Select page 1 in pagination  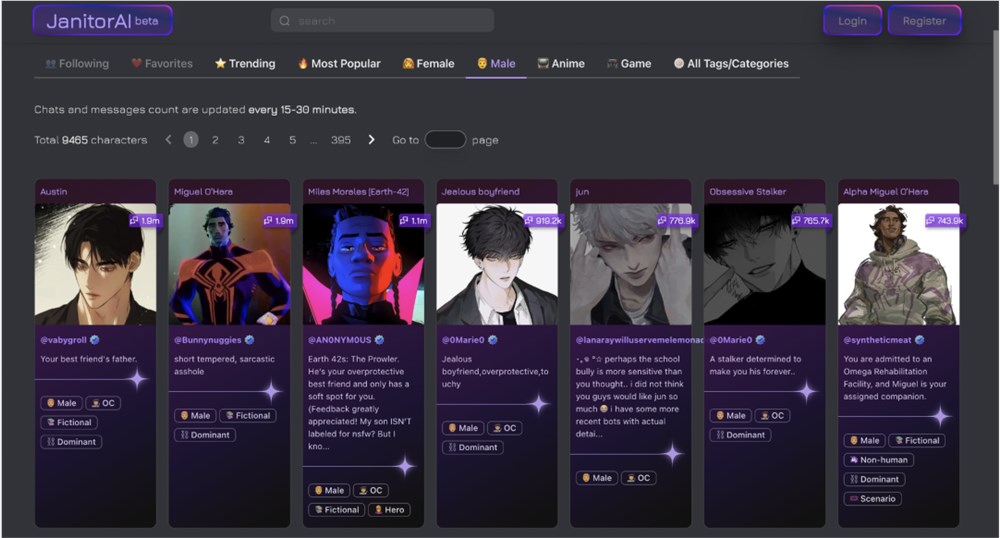pos(191,140)
